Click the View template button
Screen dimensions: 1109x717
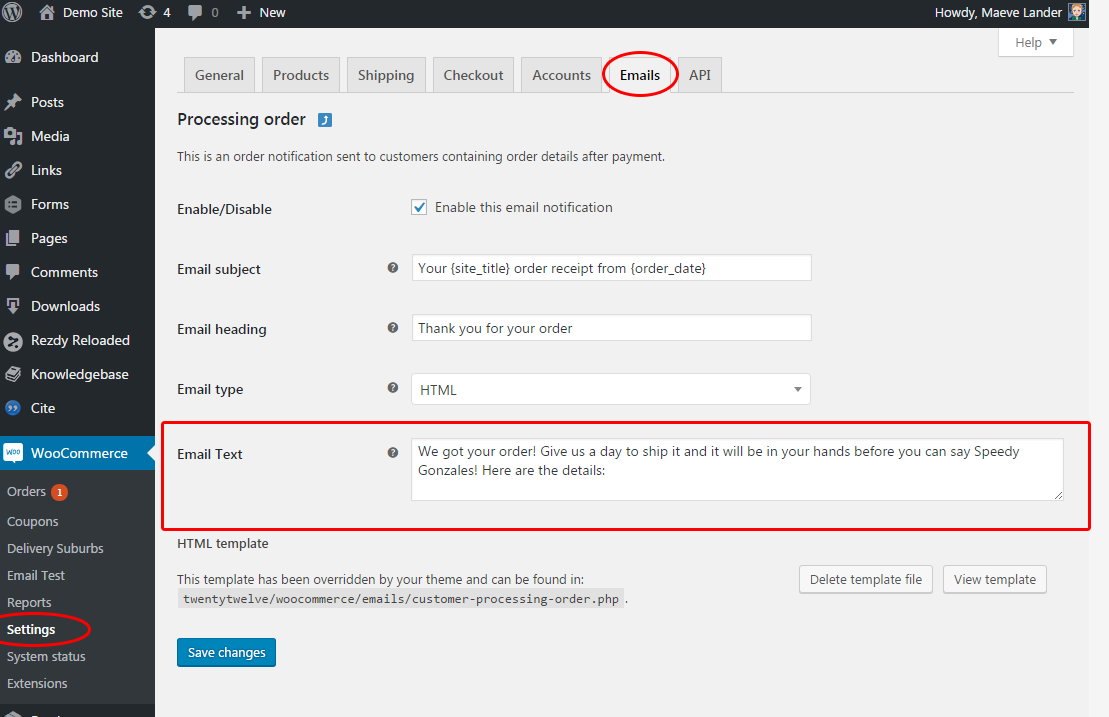994,579
